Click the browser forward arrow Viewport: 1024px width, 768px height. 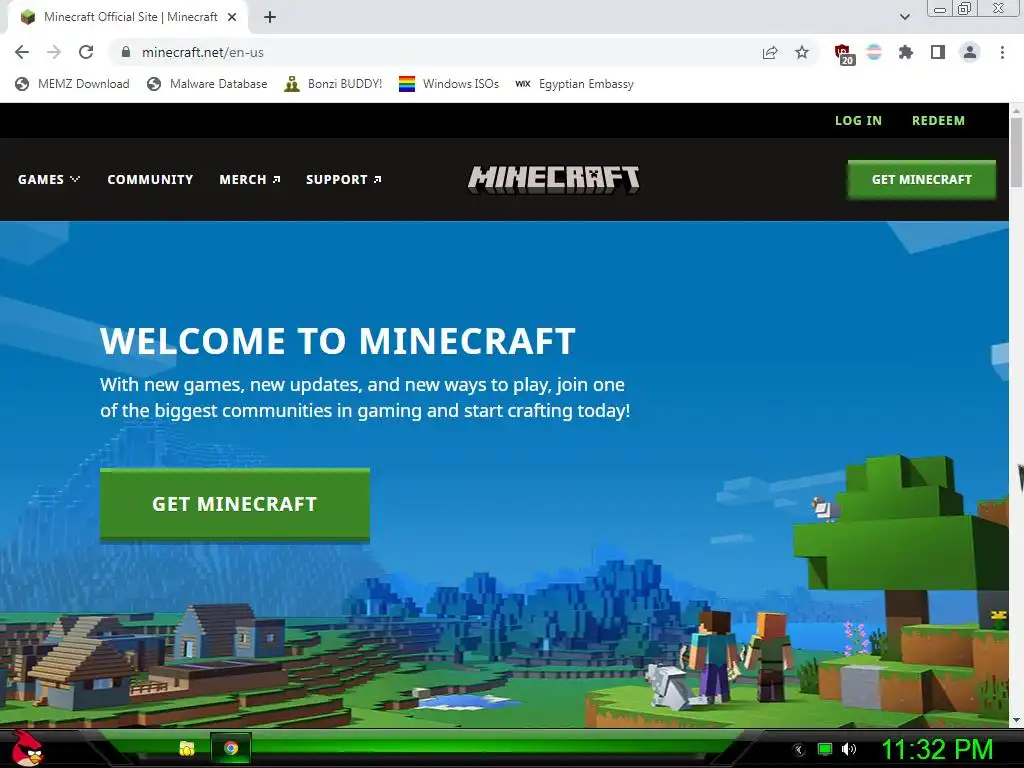click(54, 52)
